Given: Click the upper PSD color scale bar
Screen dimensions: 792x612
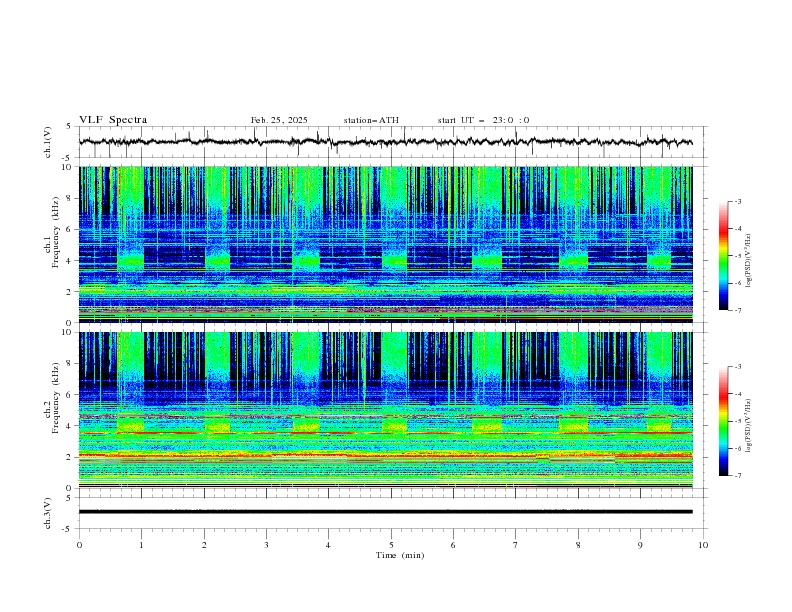Looking at the screenshot, I should [723, 256].
